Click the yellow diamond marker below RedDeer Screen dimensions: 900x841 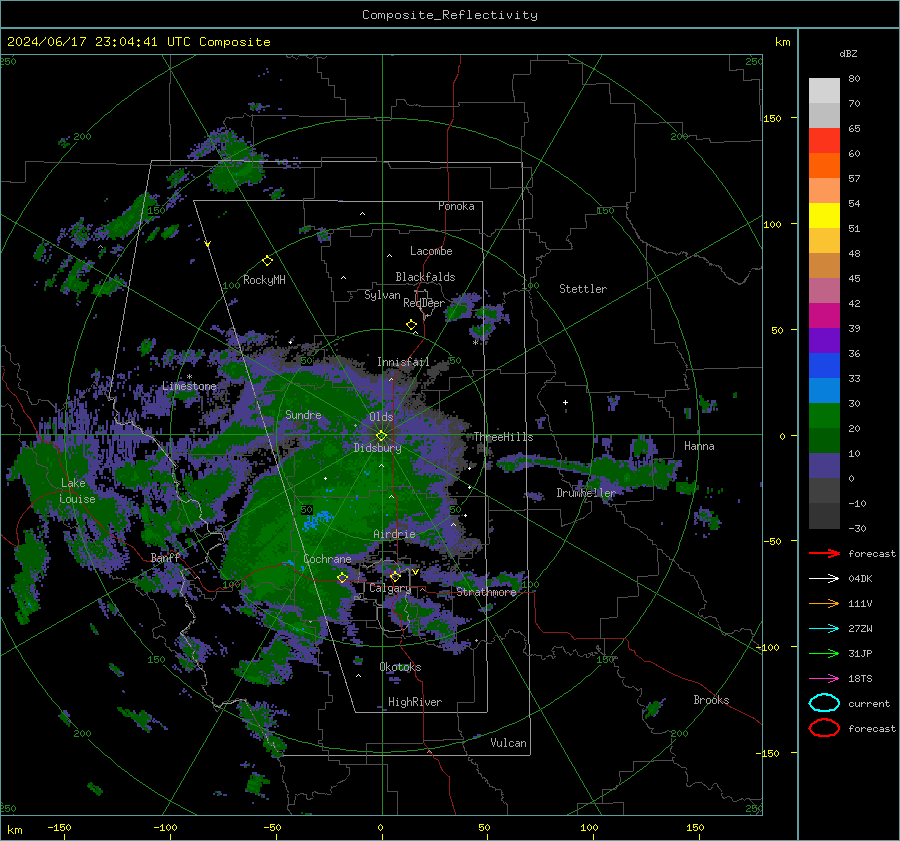tap(412, 325)
